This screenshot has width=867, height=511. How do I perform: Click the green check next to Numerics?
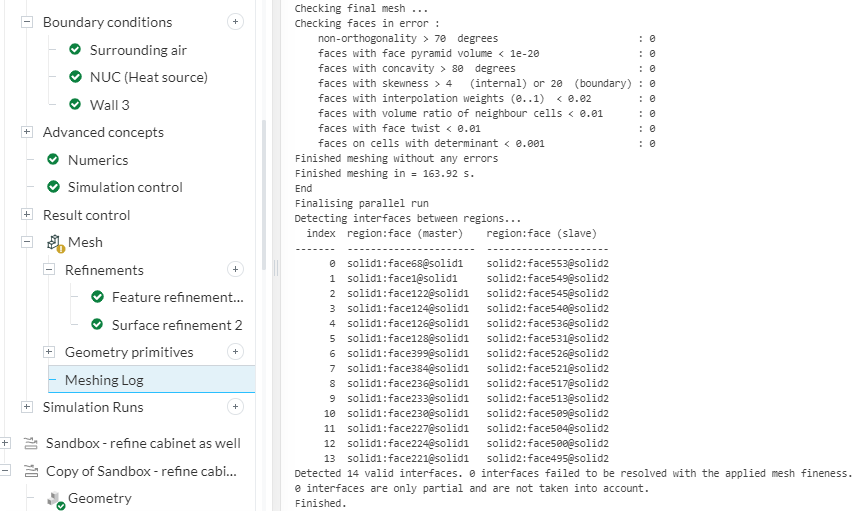pos(53,160)
